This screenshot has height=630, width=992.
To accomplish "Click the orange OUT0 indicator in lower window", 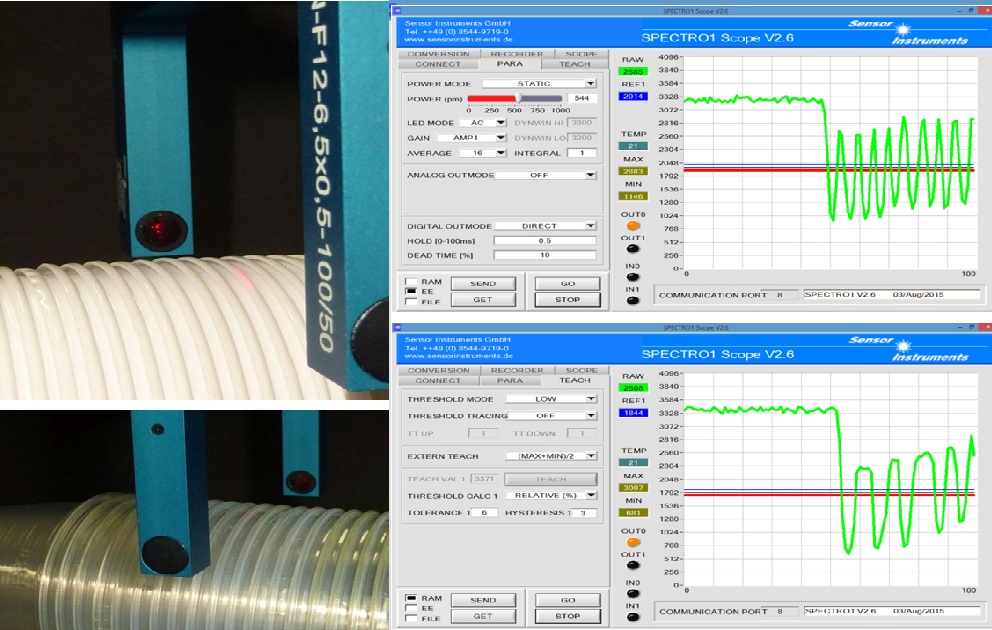I will coord(633,542).
